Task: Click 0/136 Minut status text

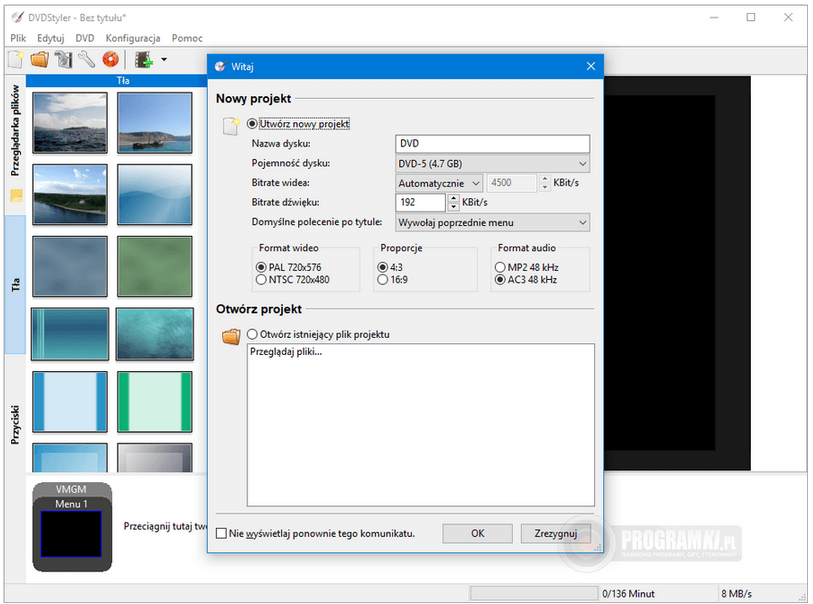Action: tap(628, 594)
